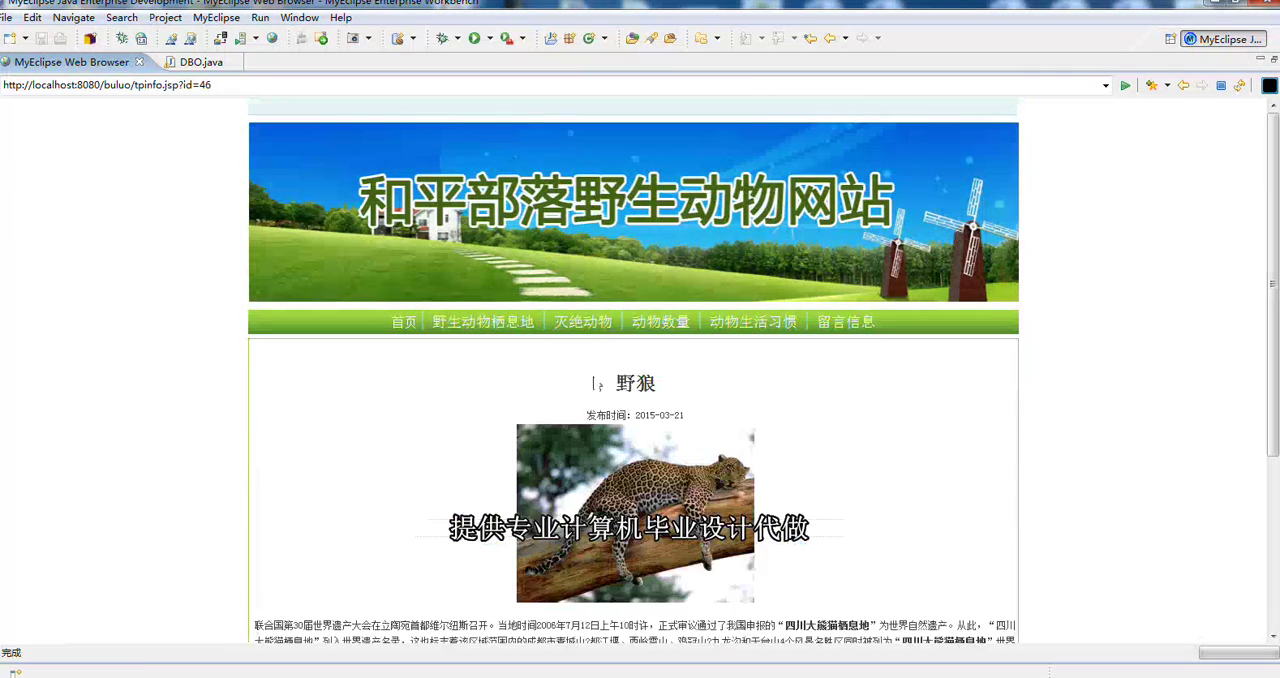Open the External Tools dropdown arrow
The image size is (1280, 678).
(522, 38)
